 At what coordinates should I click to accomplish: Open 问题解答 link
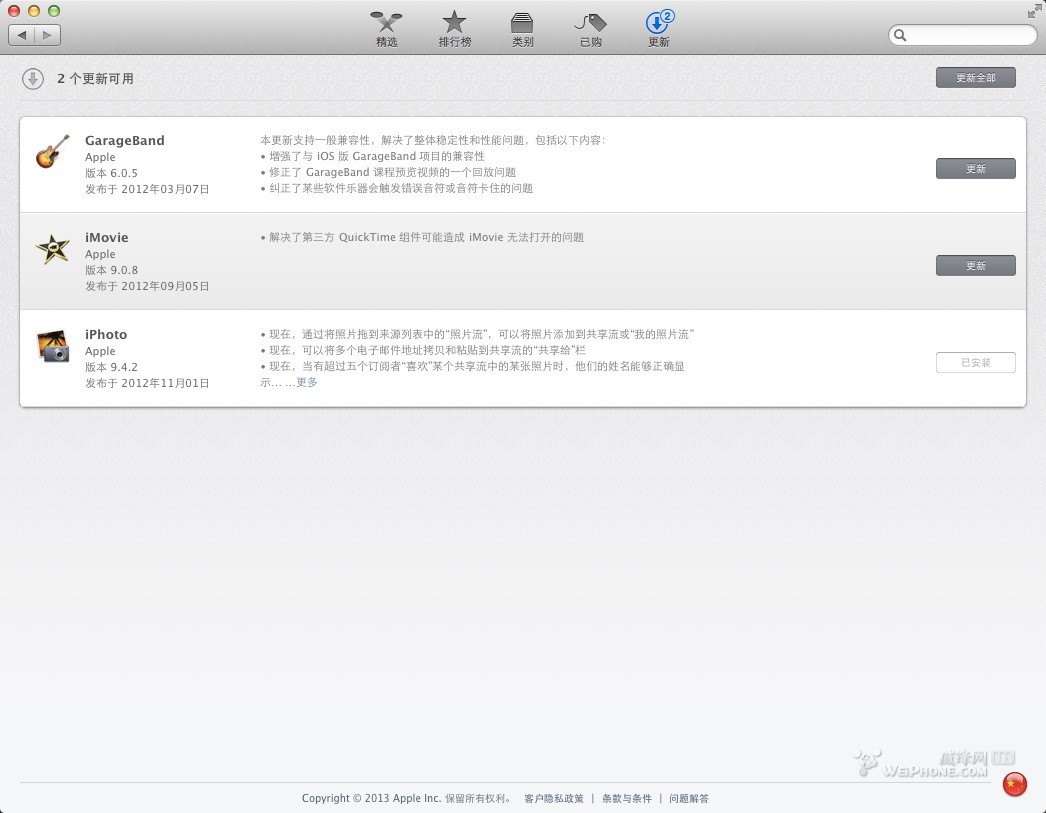point(689,798)
